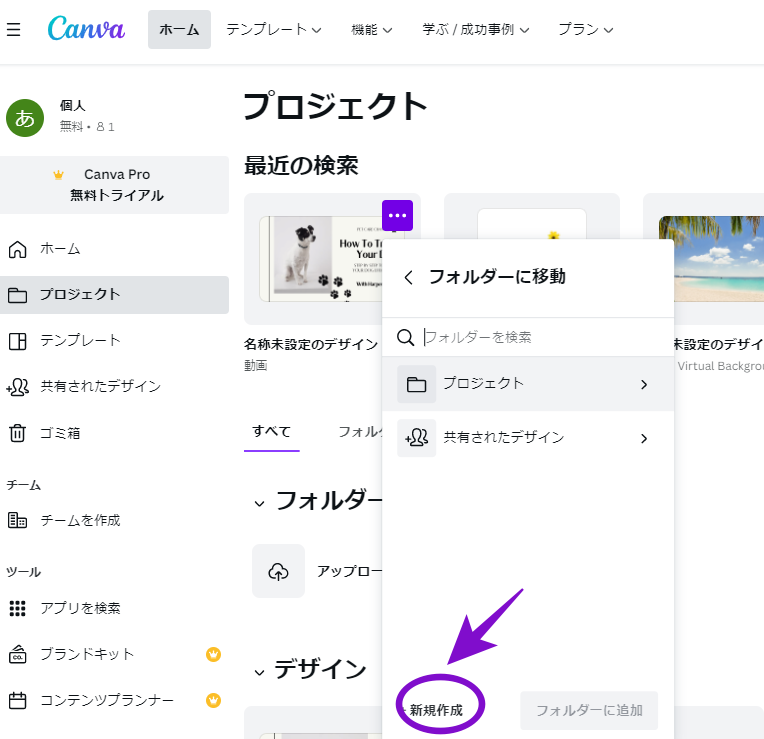Viewport: 764px width, 739px height.
Task: Click the 新規作成 button
Action: click(435, 710)
